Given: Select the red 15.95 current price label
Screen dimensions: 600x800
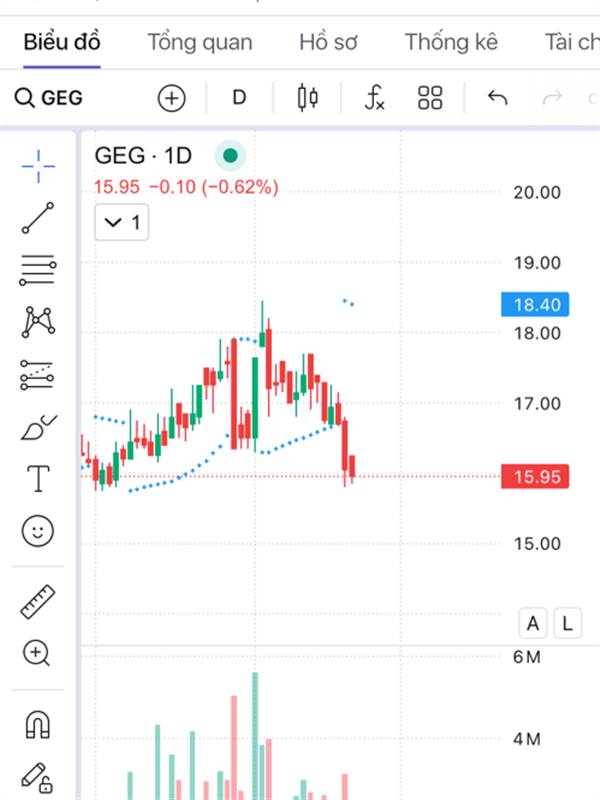Looking at the screenshot, I should point(535,477).
